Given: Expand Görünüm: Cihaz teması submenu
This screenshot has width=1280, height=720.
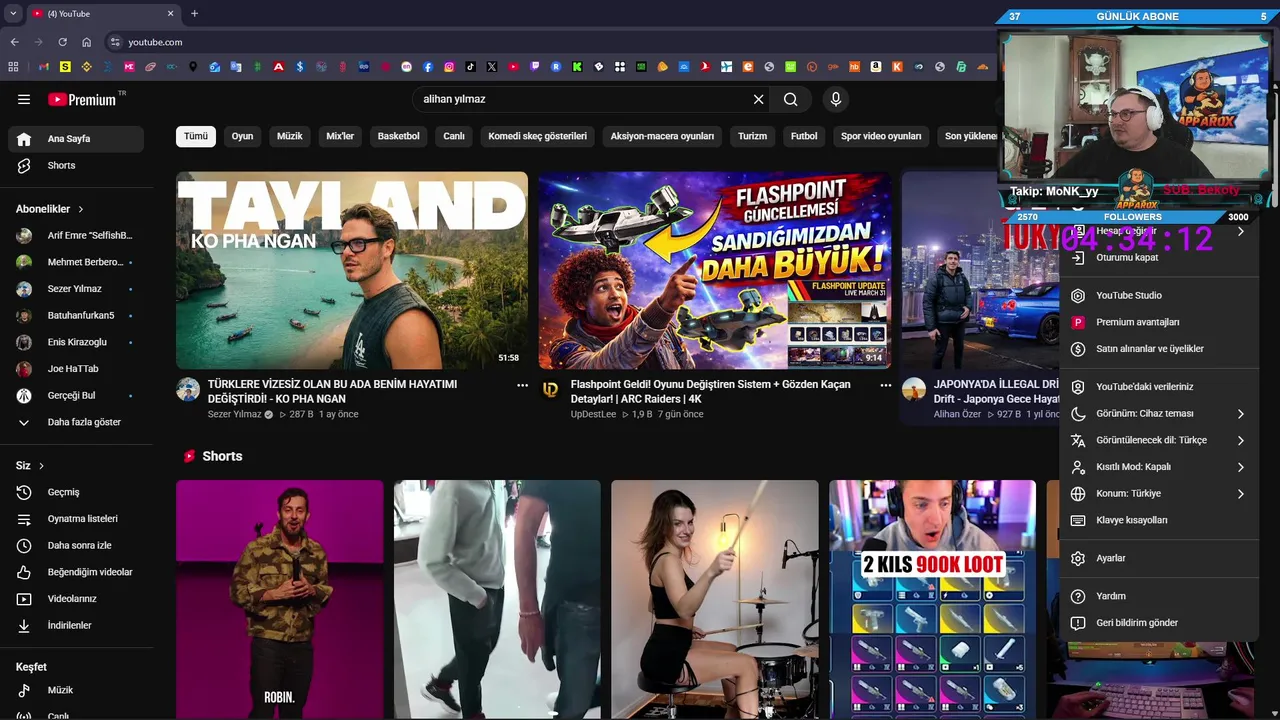Looking at the screenshot, I should (1159, 413).
